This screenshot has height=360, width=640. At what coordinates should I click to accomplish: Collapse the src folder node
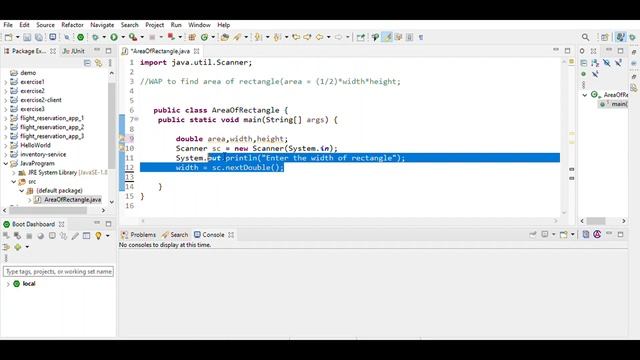13,182
